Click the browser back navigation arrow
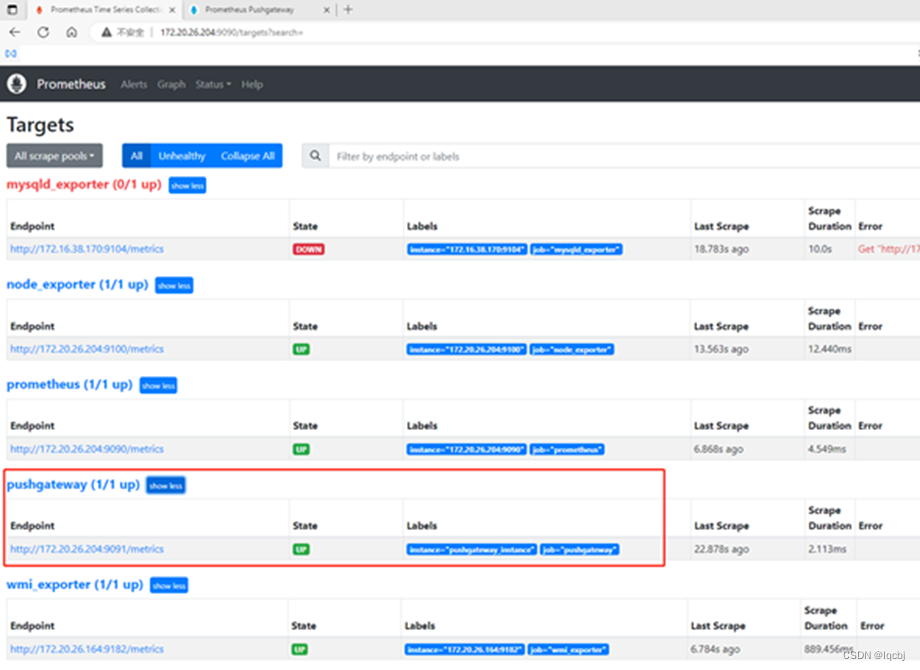Screen dimensions: 920x670 click(x=14, y=31)
